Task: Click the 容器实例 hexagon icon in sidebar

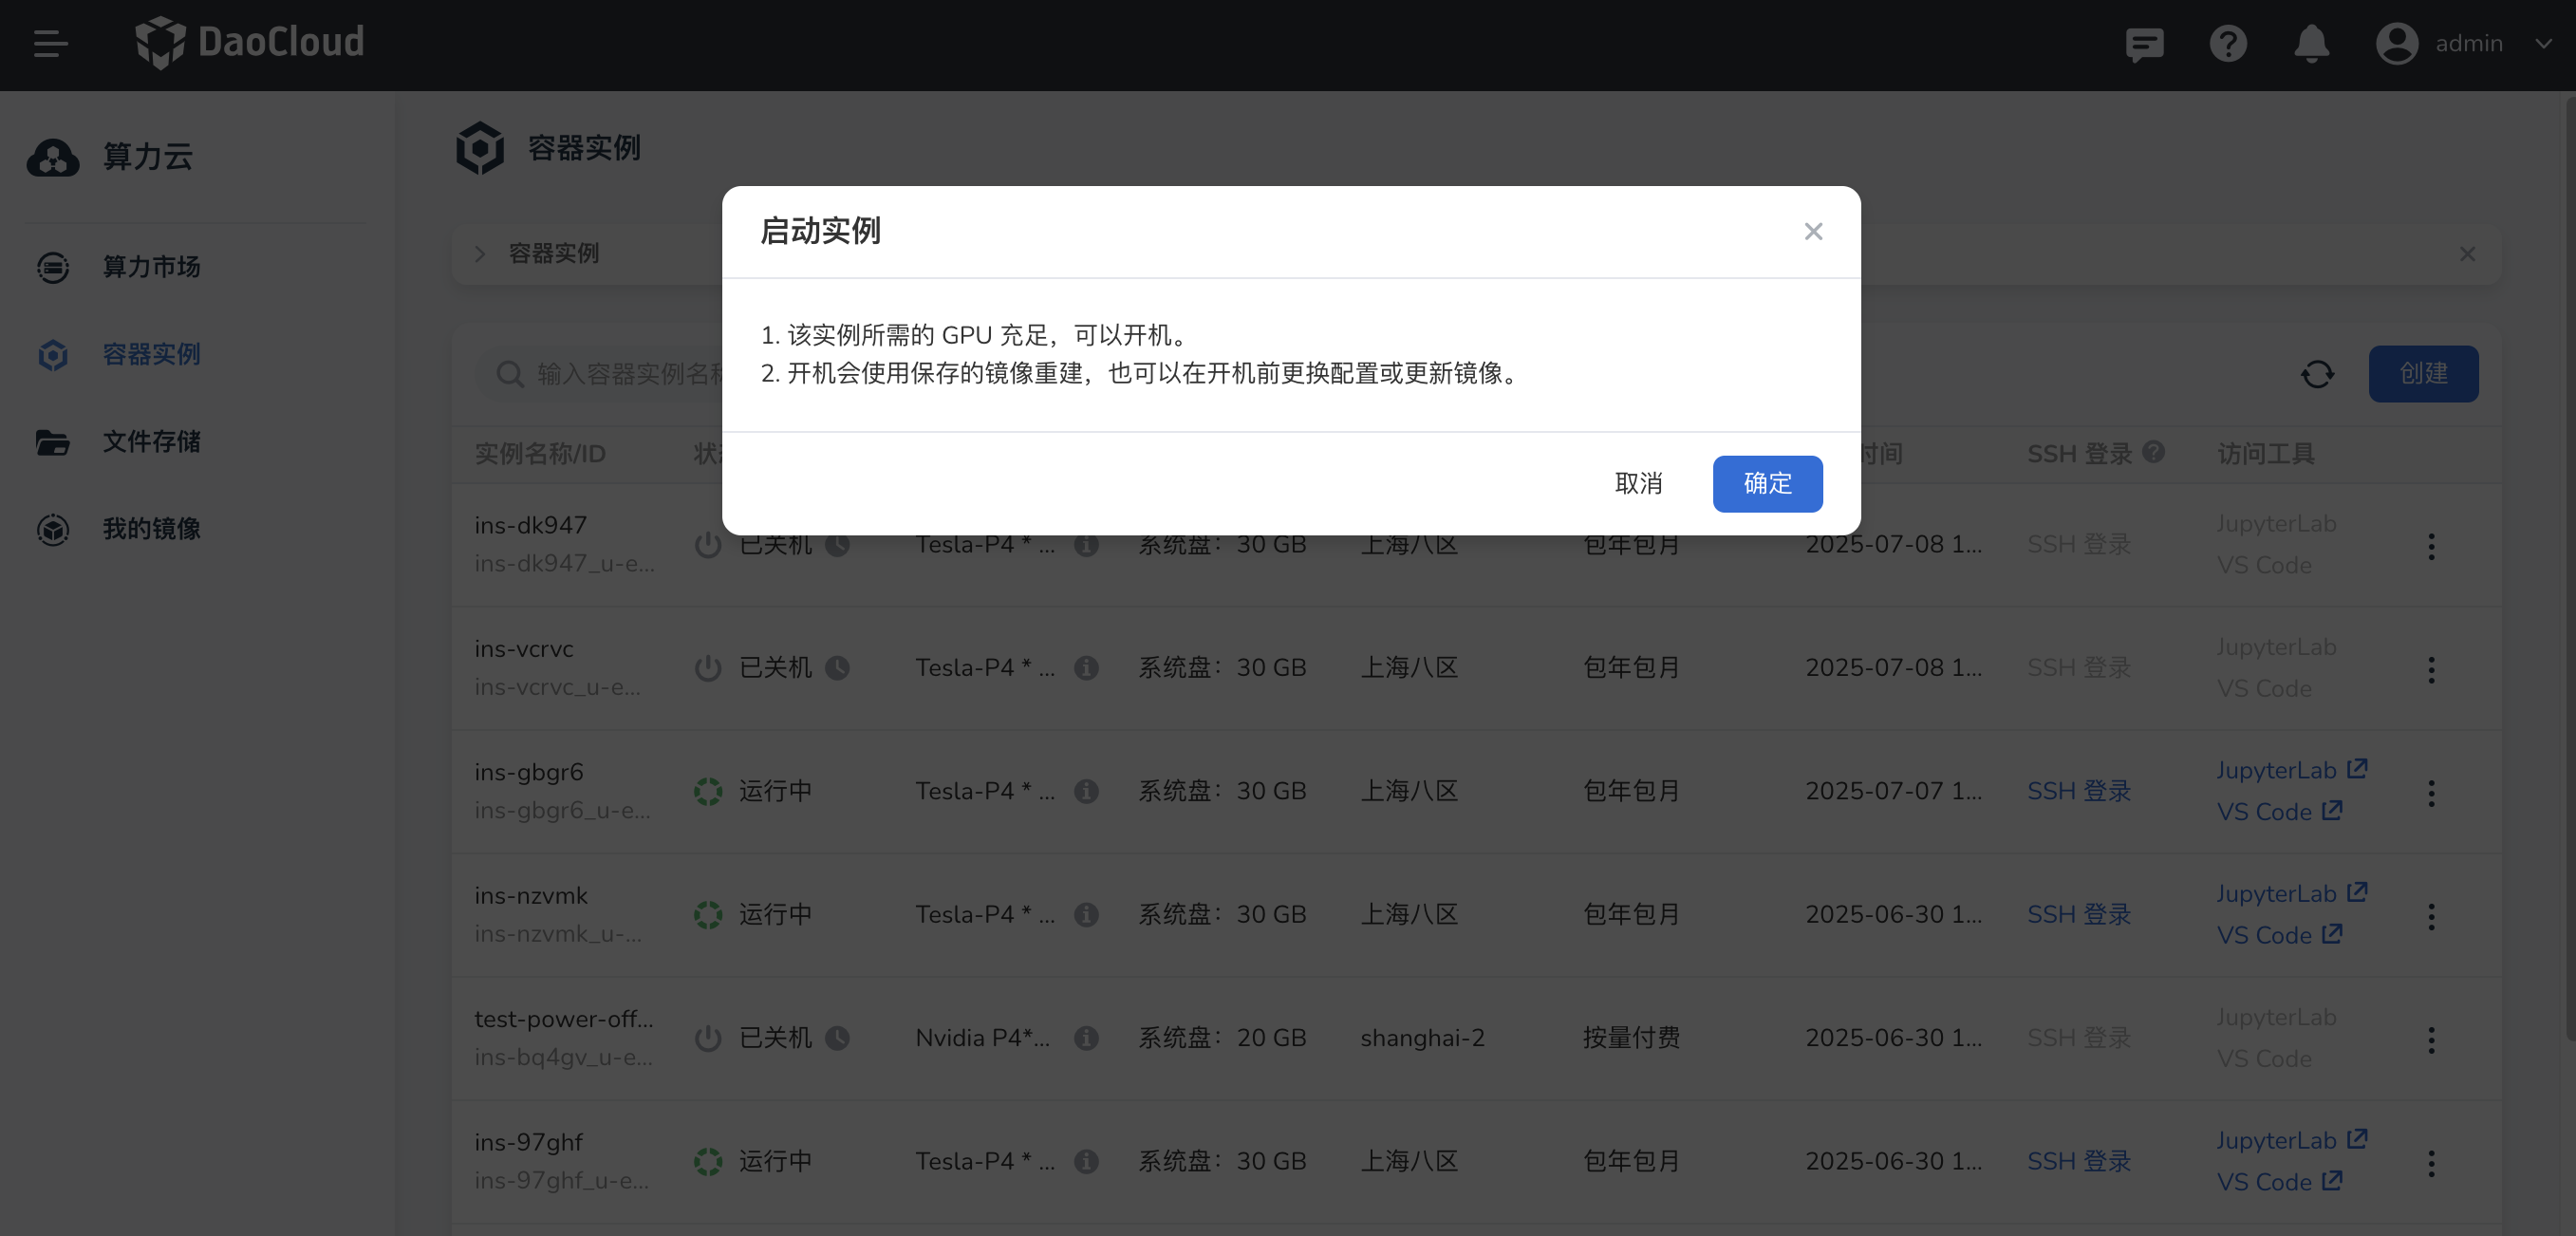Action: pyautogui.click(x=52, y=355)
